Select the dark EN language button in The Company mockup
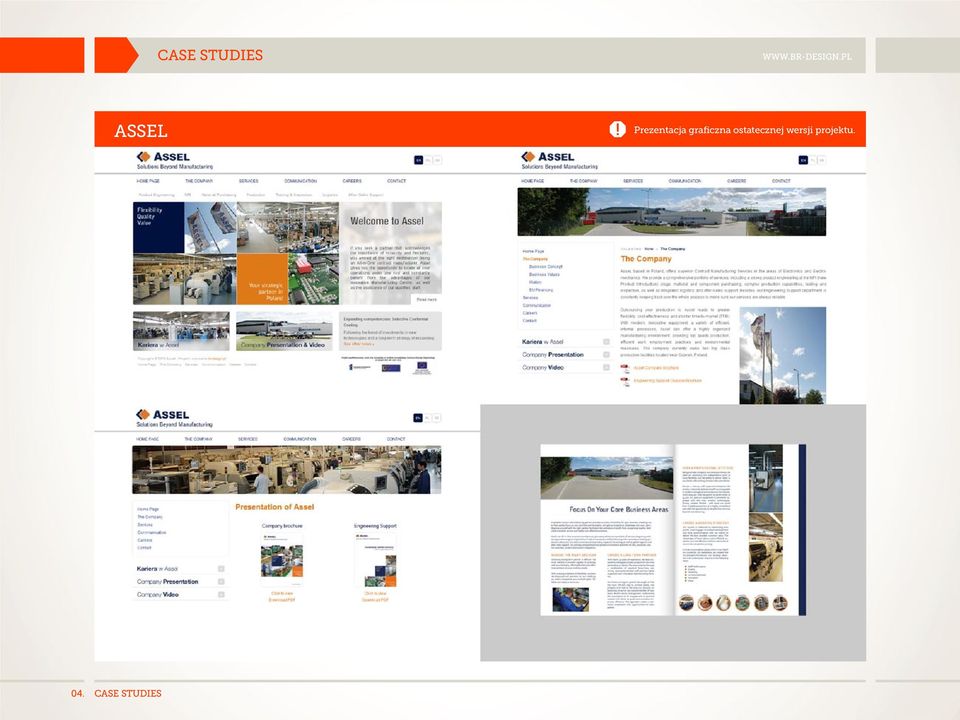 [803, 160]
